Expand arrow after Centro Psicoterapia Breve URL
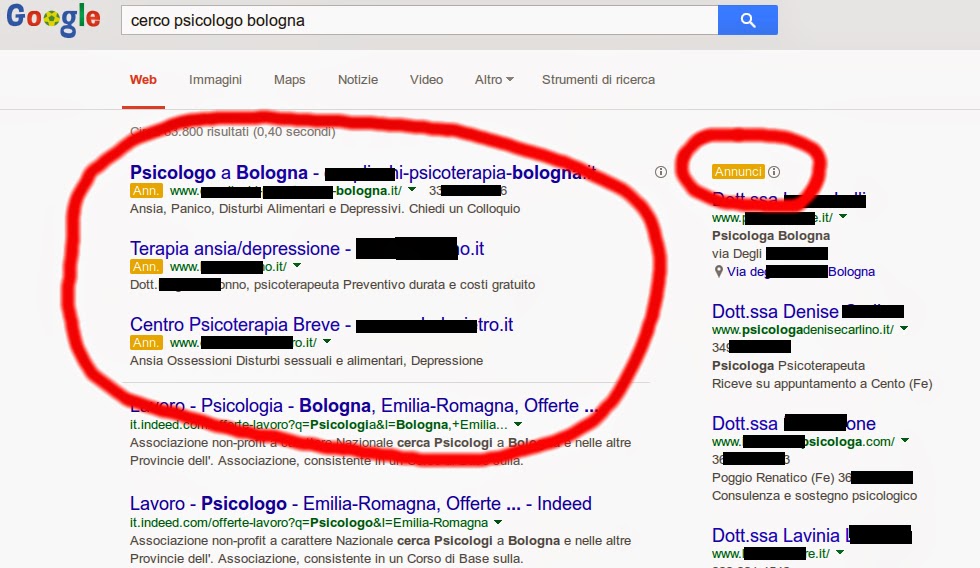The image size is (980, 568). pos(327,342)
